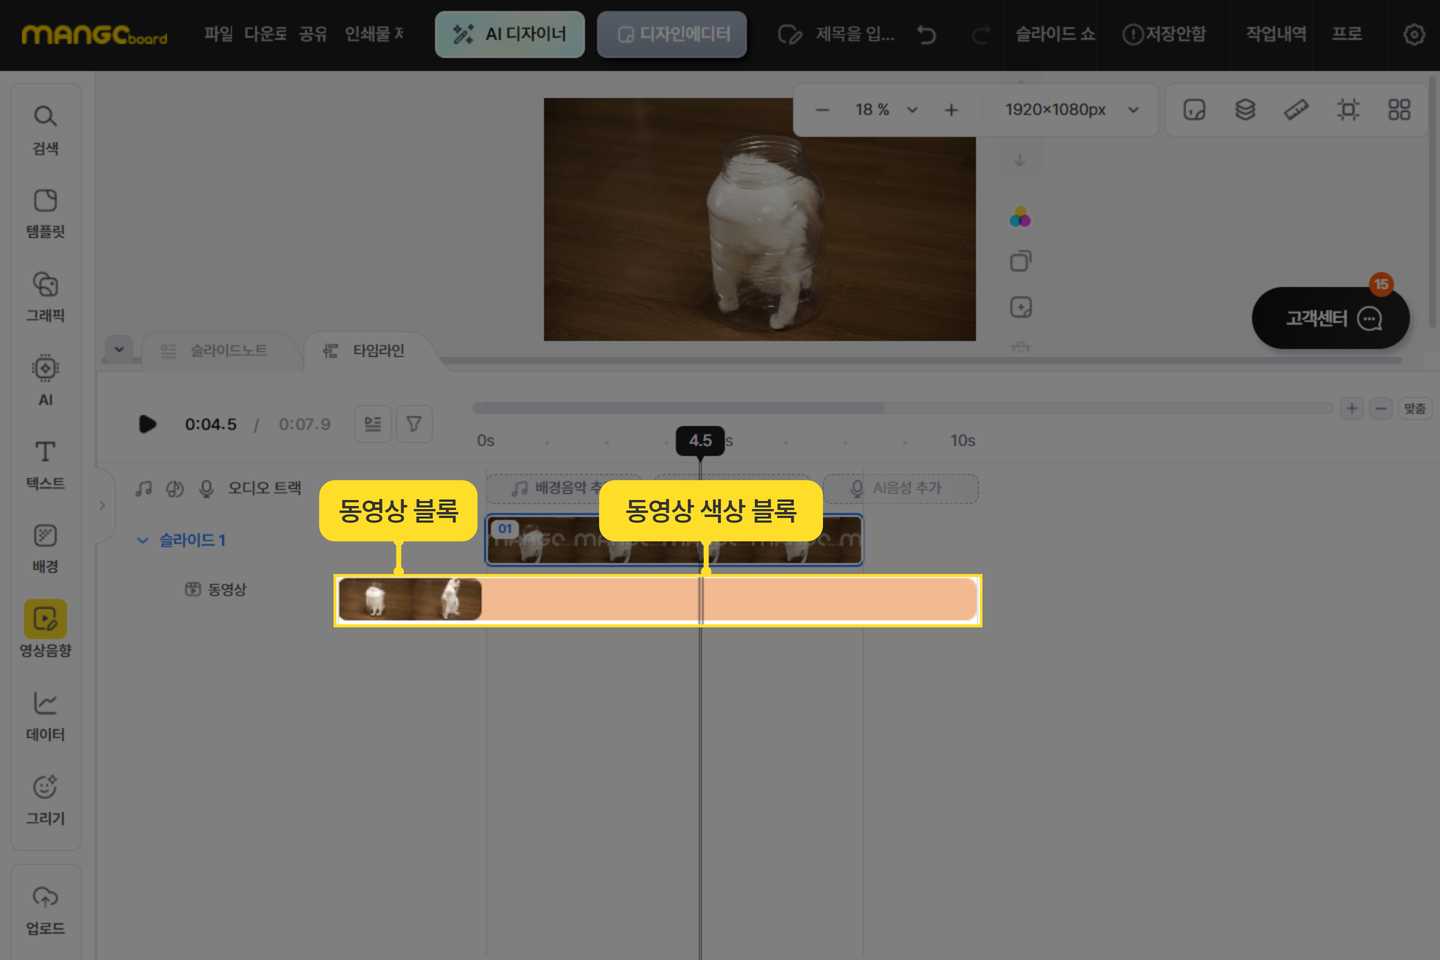
Task: Open the Graphics (그래픽) sidebar panel
Action: 45,297
